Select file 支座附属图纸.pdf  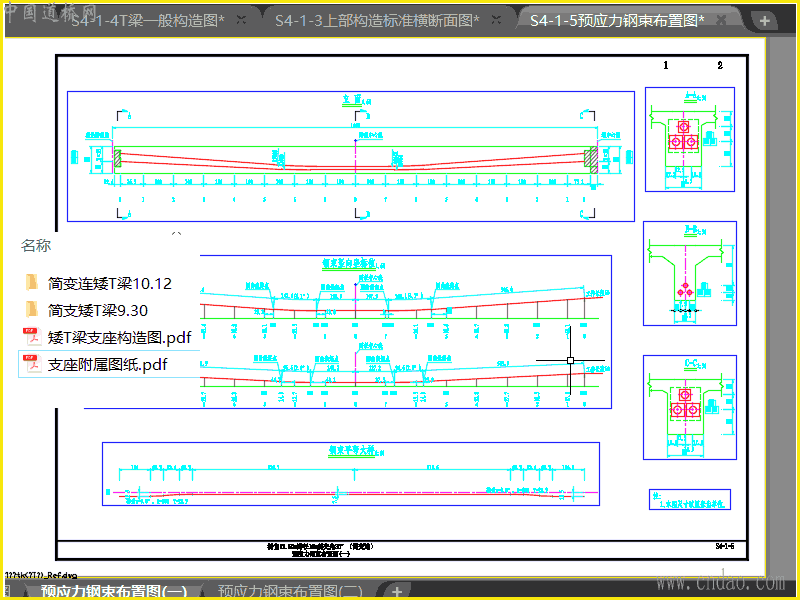[x=107, y=364]
